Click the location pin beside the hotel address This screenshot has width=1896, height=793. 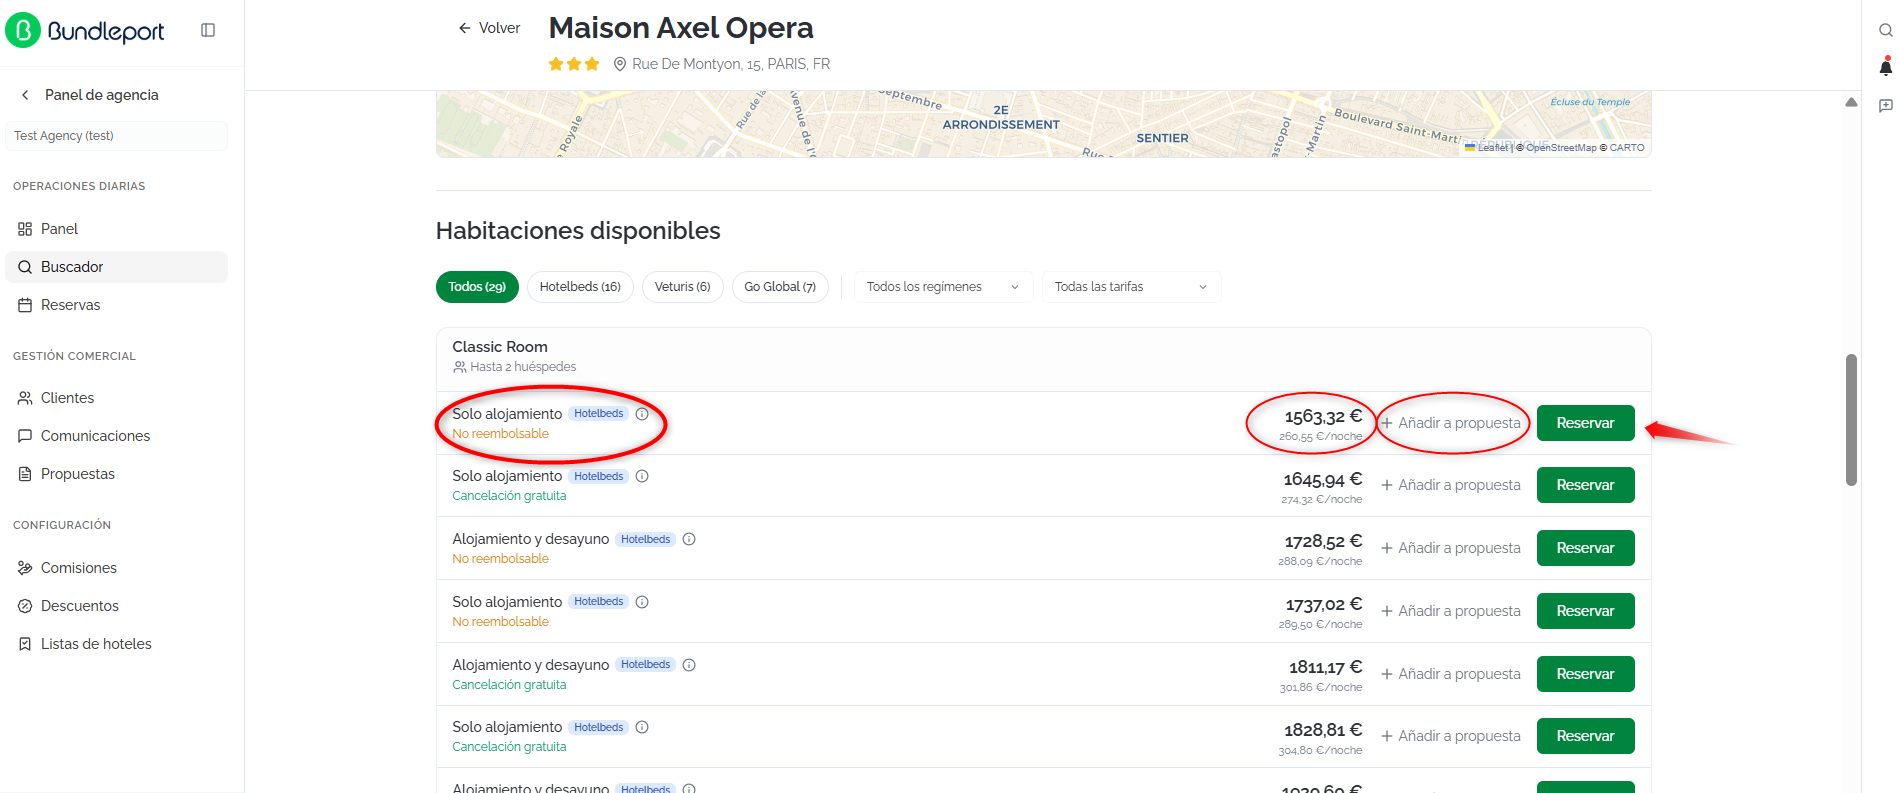click(620, 64)
